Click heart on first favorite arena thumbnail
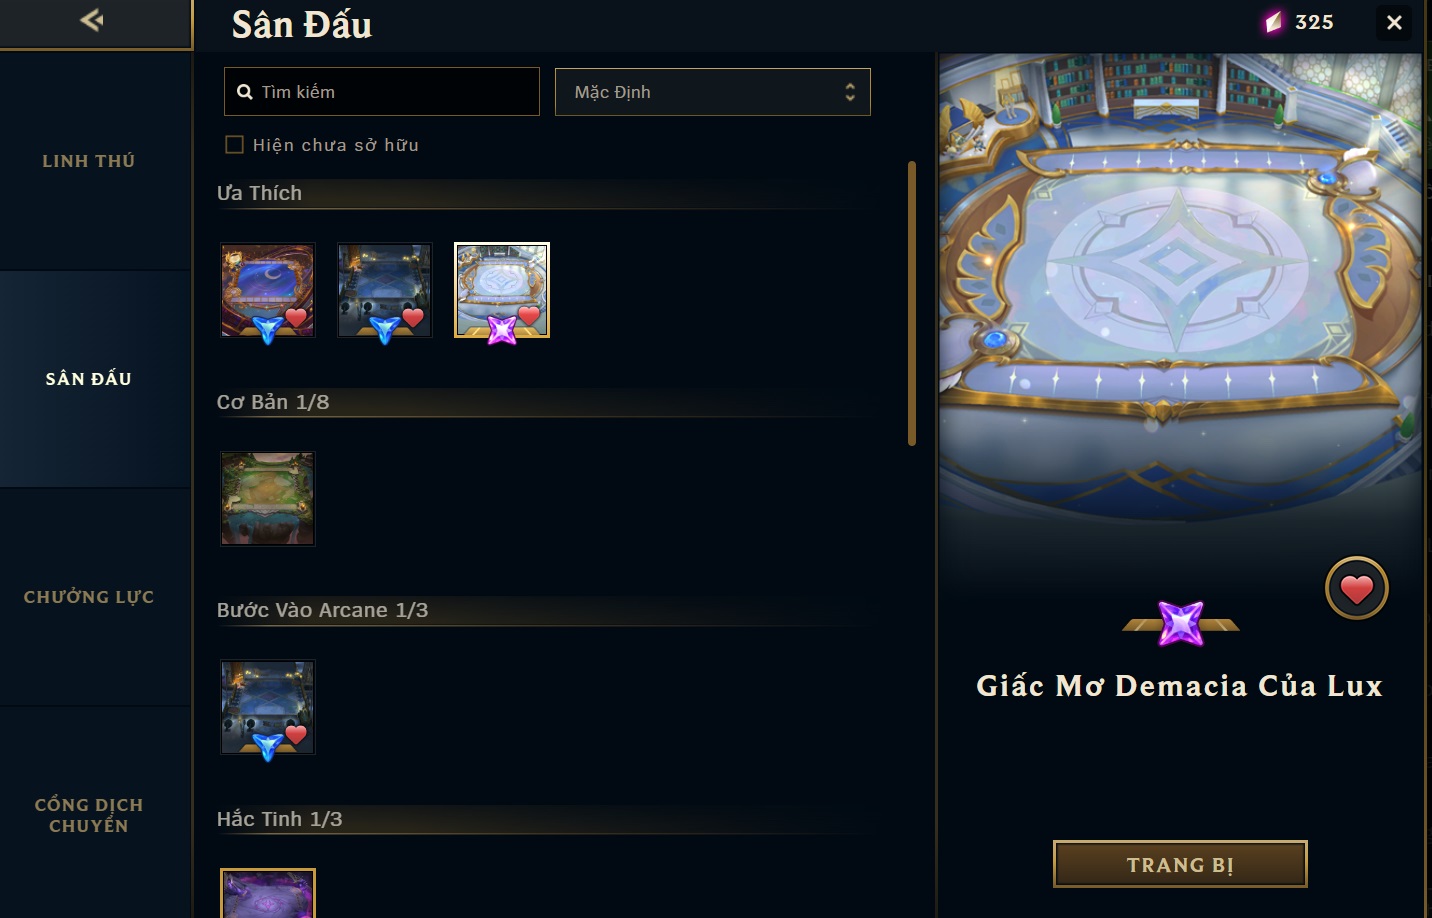Image resolution: width=1432 pixels, height=918 pixels. coord(296,318)
